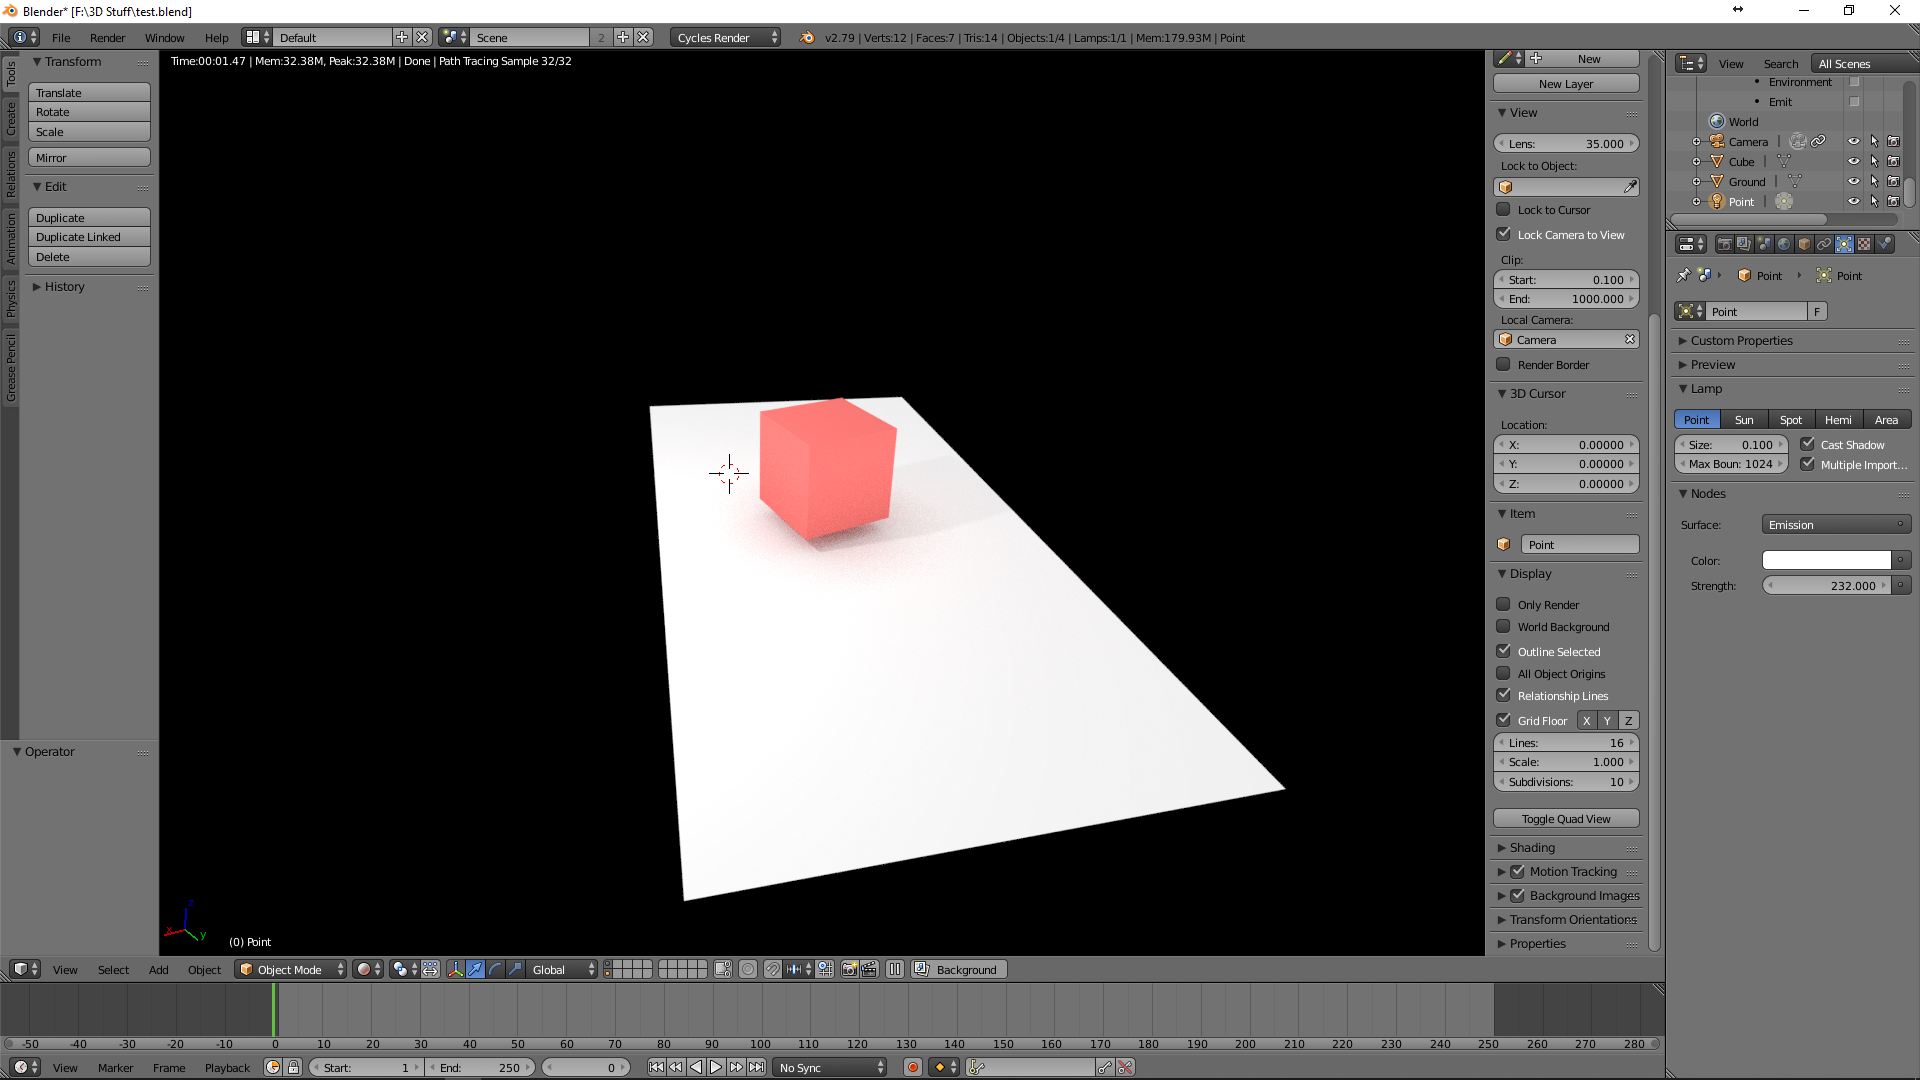This screenshot has width=1920, height=1080.
Task: Enable Lock Camera to View checkbox
Action: [x=1503, y=233]
